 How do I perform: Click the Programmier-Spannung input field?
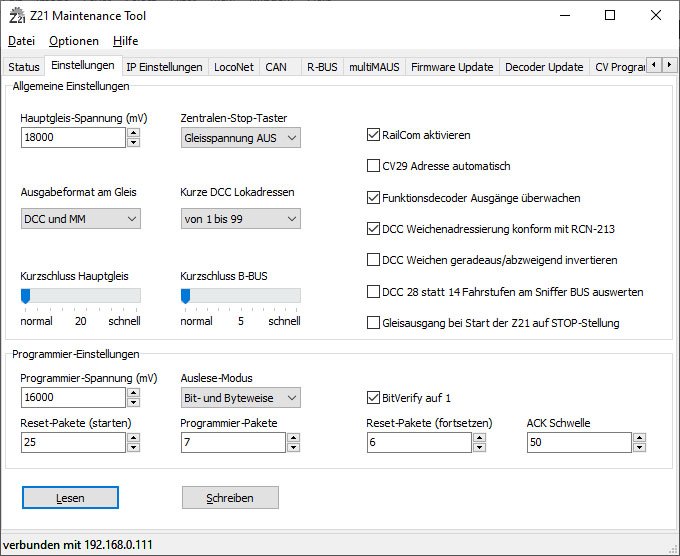(x=73, y=397)
